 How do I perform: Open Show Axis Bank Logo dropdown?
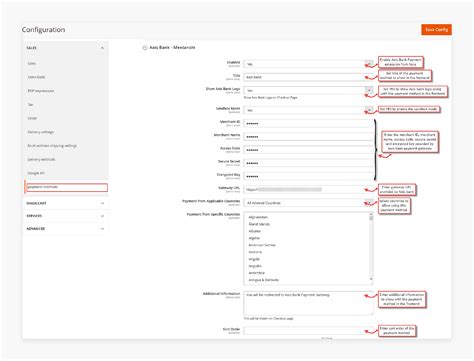(308, 90)
